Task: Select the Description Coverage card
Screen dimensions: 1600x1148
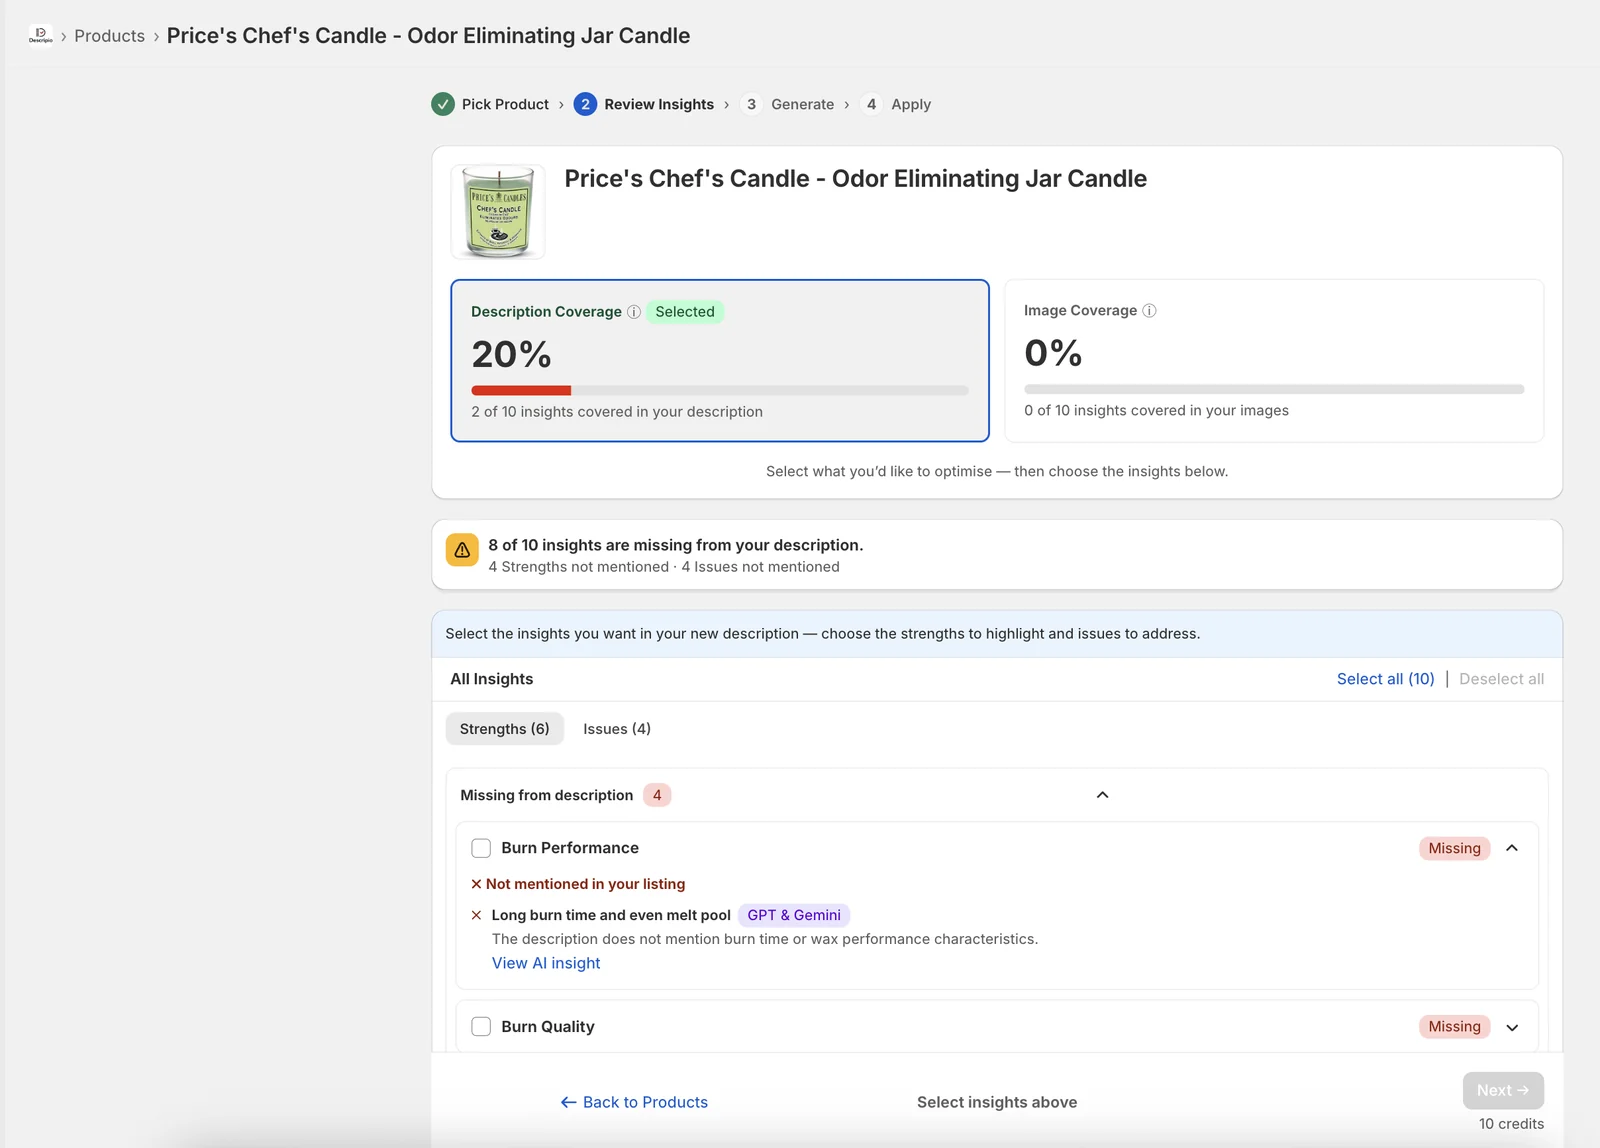Action: [720, 361]
